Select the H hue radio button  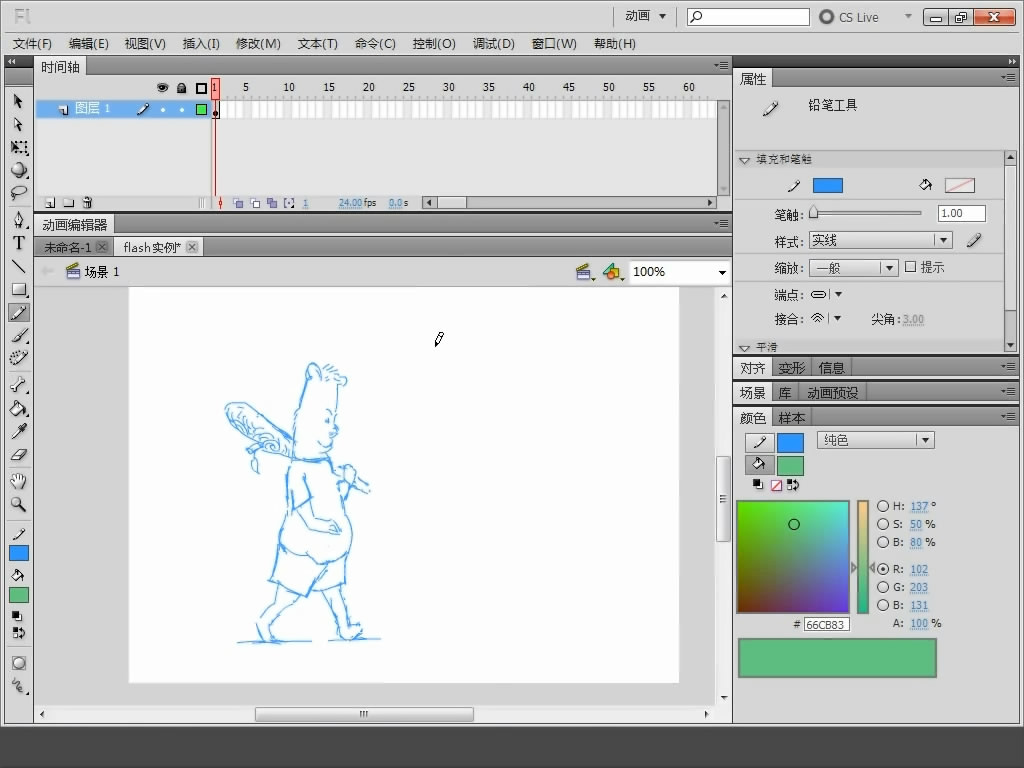(883, 506)
